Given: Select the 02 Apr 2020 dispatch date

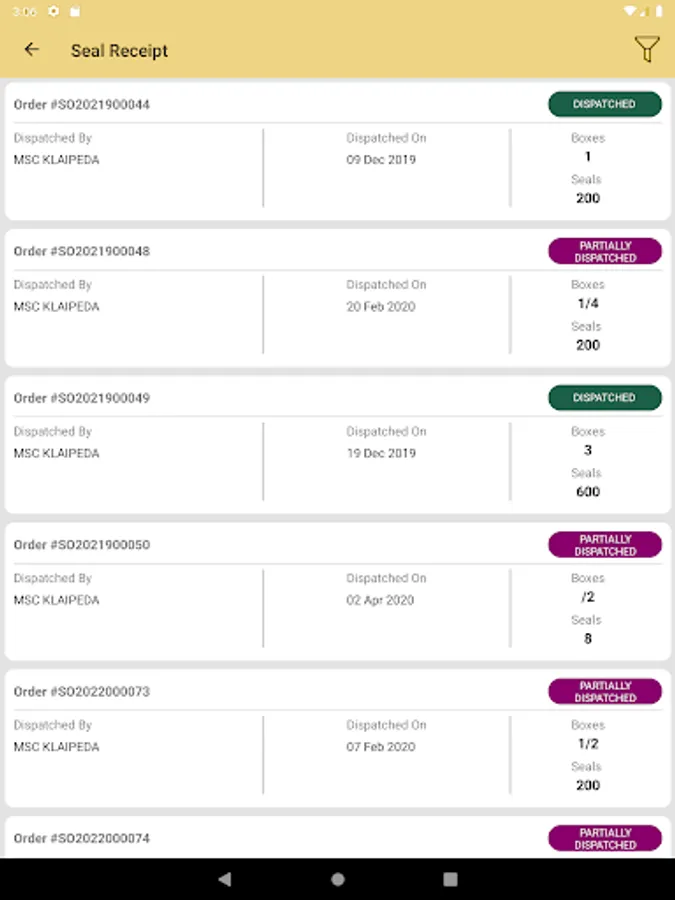Looking at the screenshot, I should (380, 601).
